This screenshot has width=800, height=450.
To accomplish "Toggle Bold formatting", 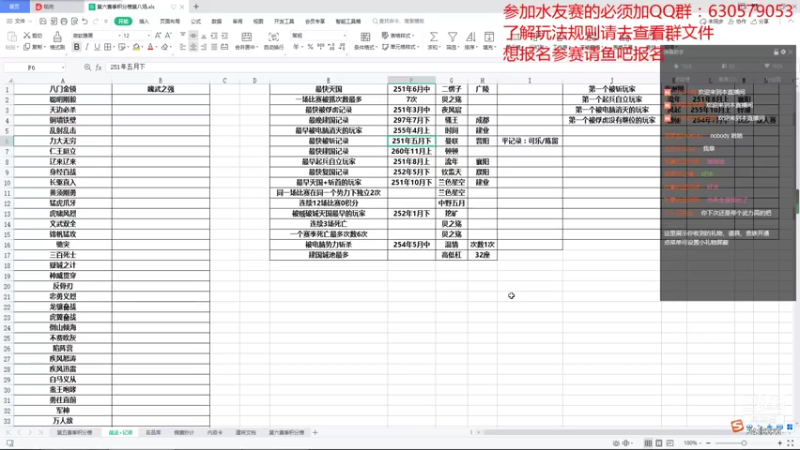I will coord(77,47).
